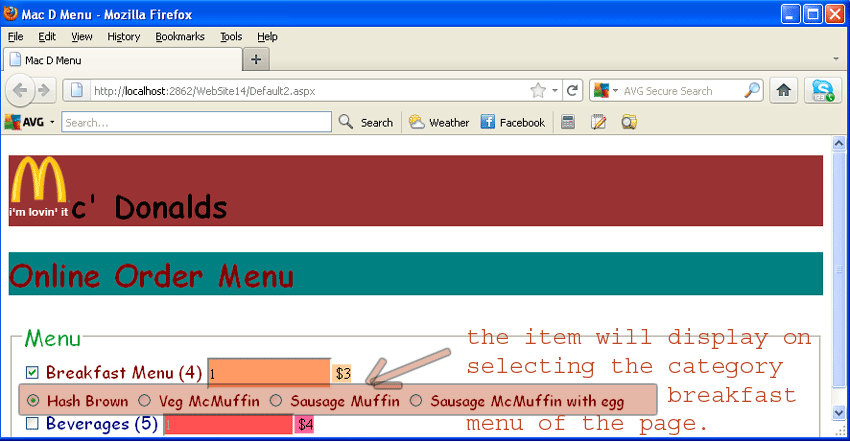Check the Beverages (5) checkbox
The image size is (850, 442).
coord(32,424)
